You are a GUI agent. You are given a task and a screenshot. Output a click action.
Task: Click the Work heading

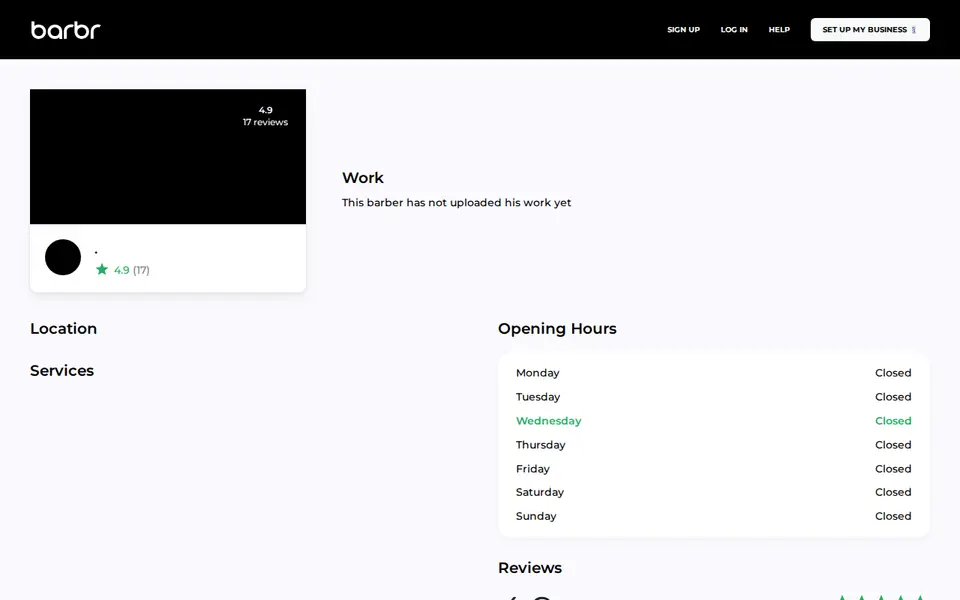click(x=362, y=178)
